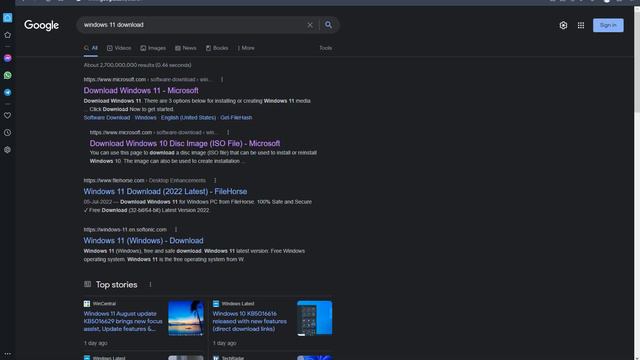640x360 pixels.
Task: Open options menu for Softonic result
Action: coord(176,229)
